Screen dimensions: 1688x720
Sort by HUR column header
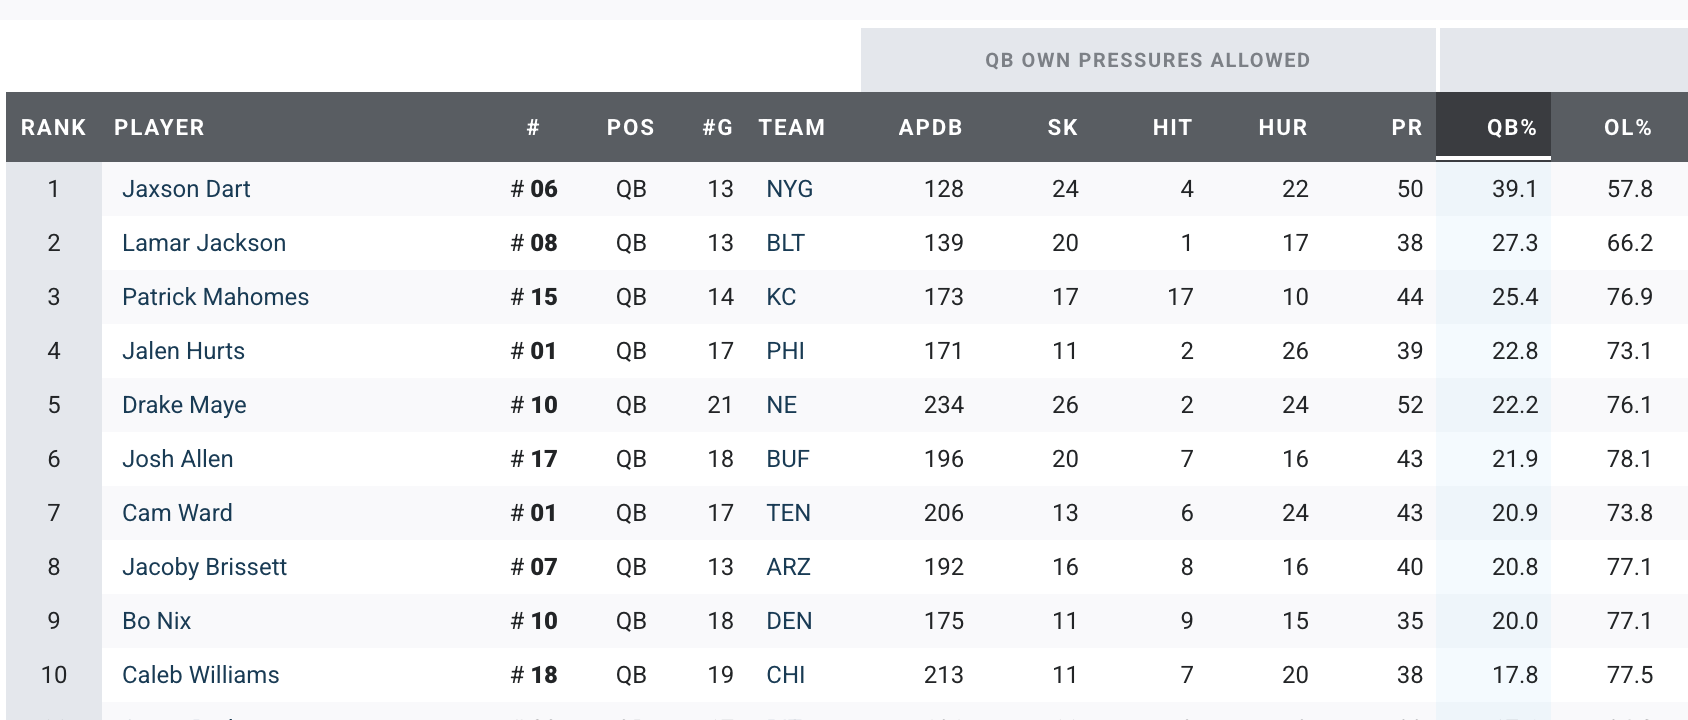(1282, 128)
